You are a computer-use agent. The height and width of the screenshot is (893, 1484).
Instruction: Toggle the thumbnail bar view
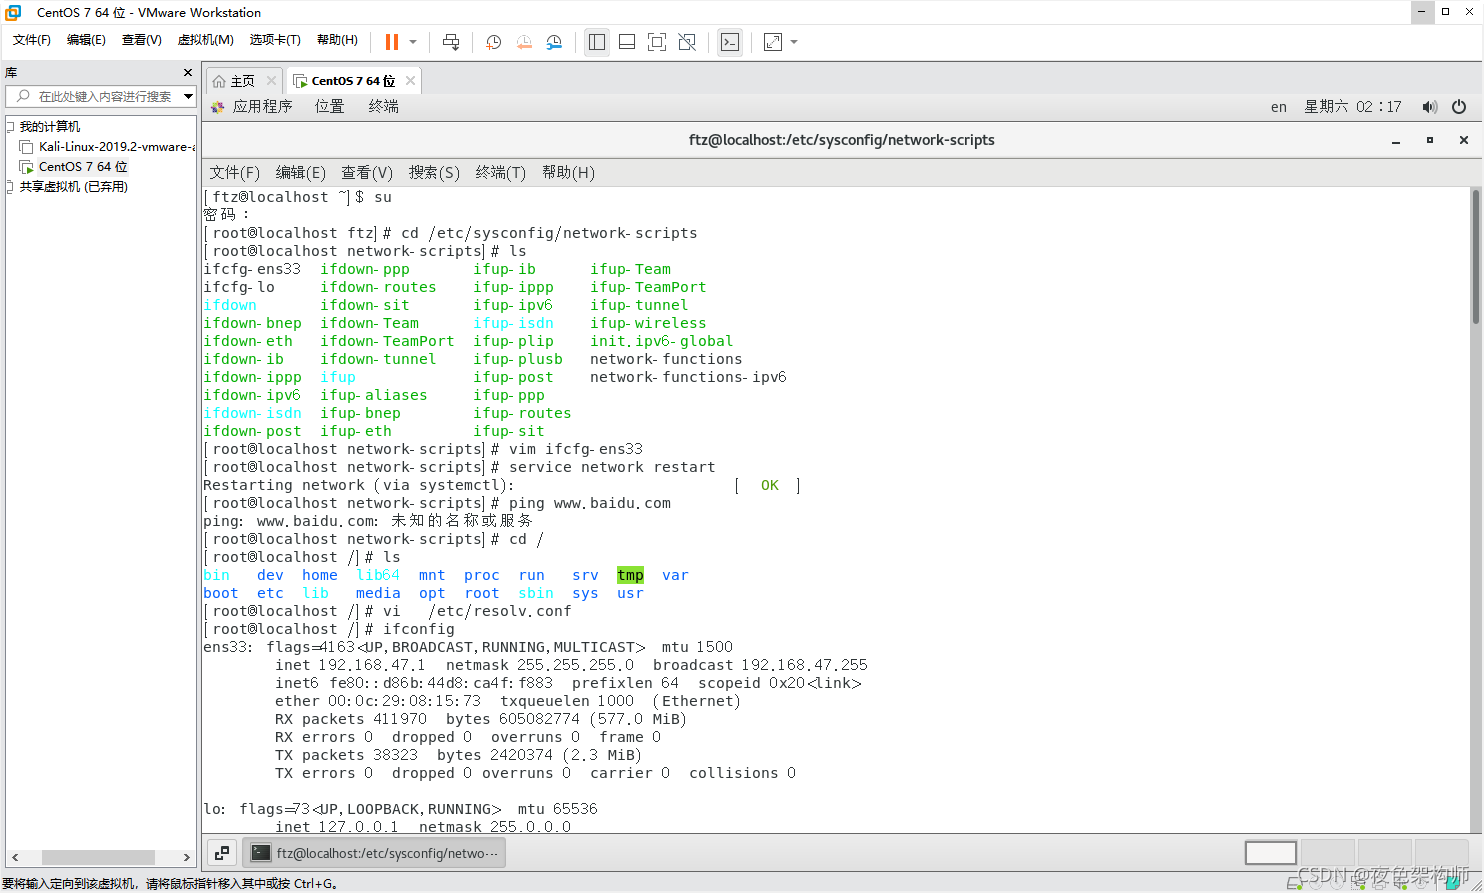coord(627,42)
